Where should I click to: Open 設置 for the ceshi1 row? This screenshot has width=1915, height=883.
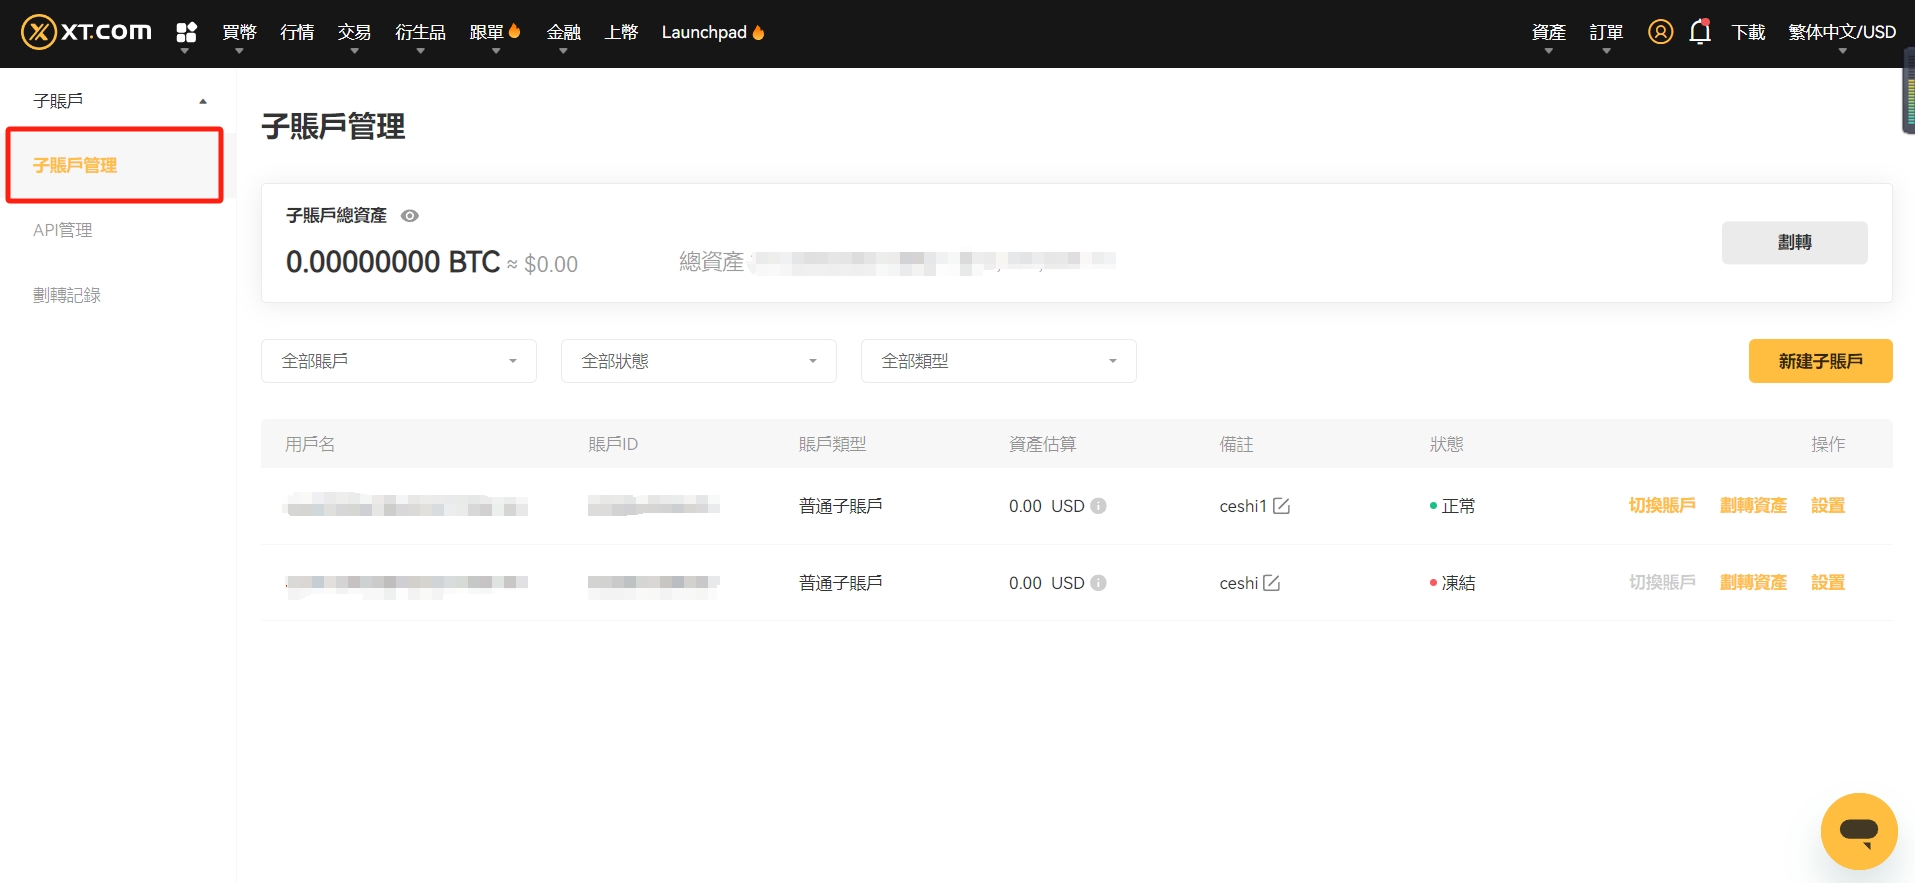pyautogui.click(x=1828, y=506)
